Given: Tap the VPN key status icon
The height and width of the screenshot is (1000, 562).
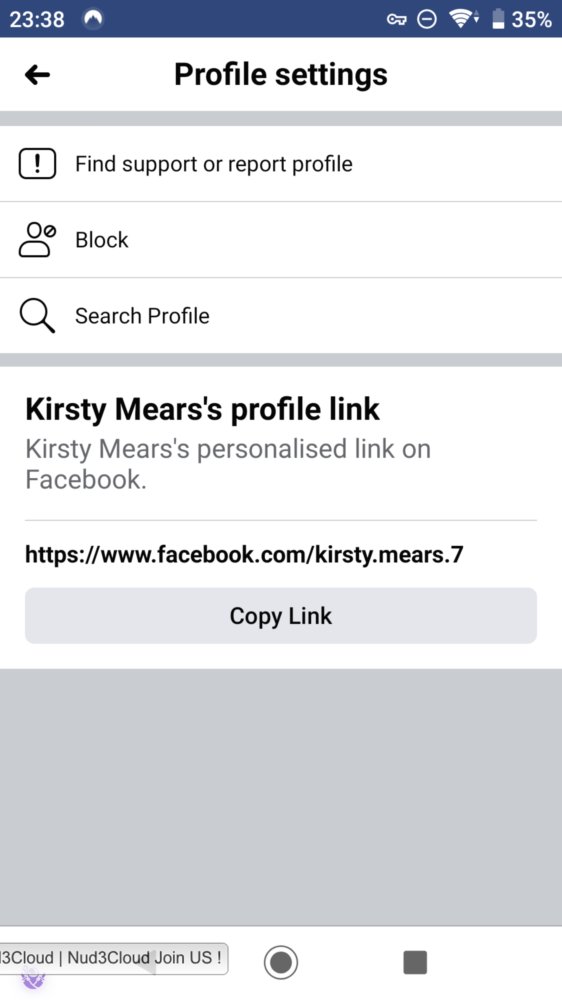Looking at the screenshot, I should coord(397,20).
